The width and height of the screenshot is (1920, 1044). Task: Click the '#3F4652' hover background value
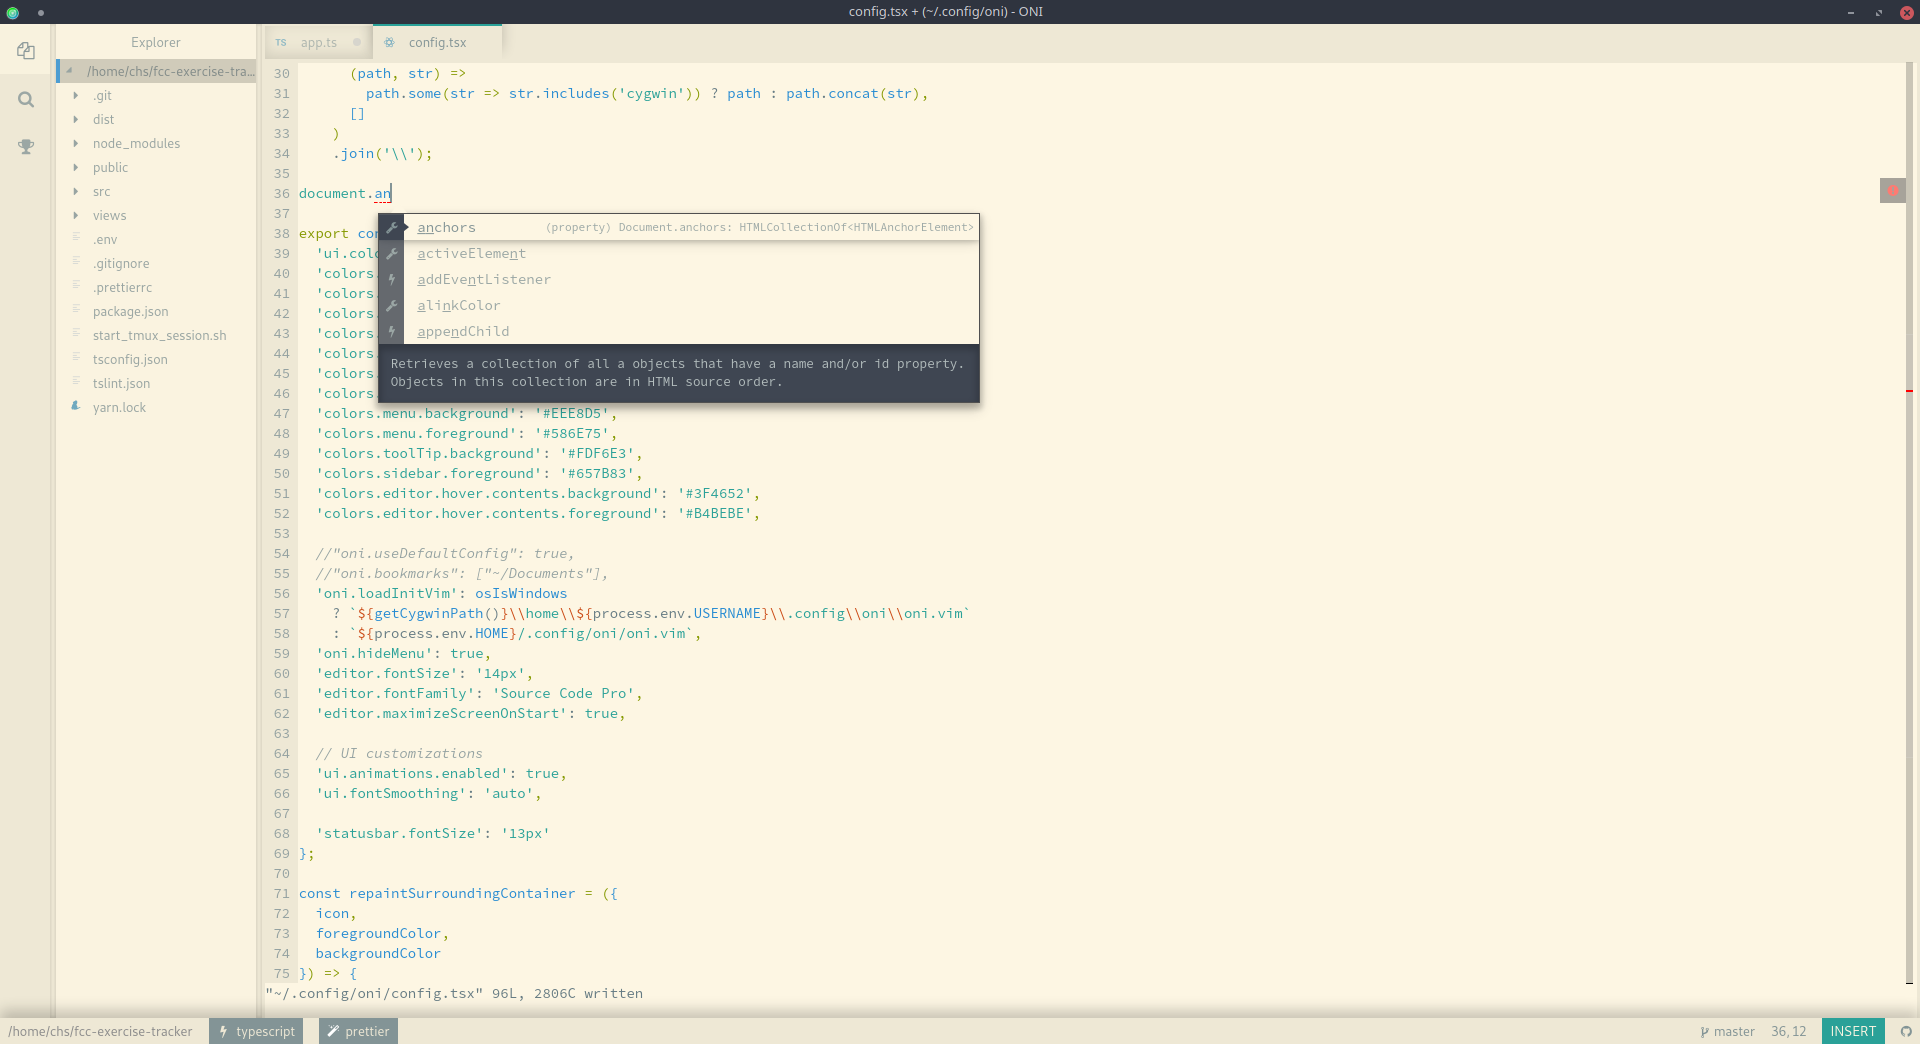pos(715,493)
